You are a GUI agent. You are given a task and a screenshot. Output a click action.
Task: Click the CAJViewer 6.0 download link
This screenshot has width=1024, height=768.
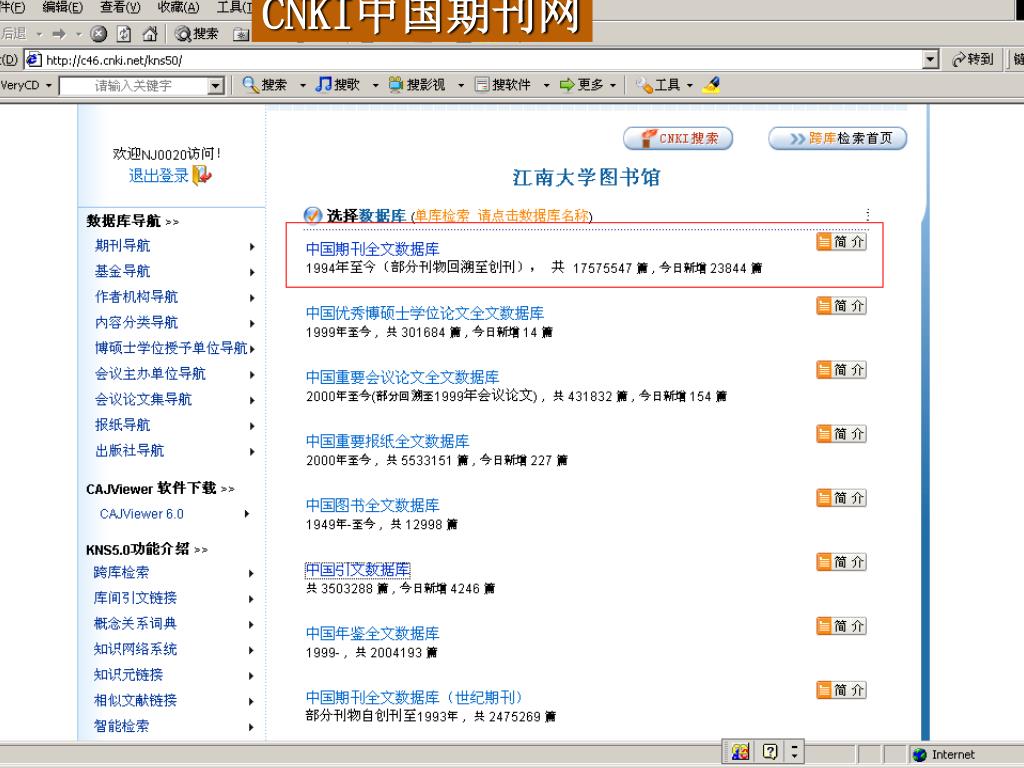tap(142, 514)
